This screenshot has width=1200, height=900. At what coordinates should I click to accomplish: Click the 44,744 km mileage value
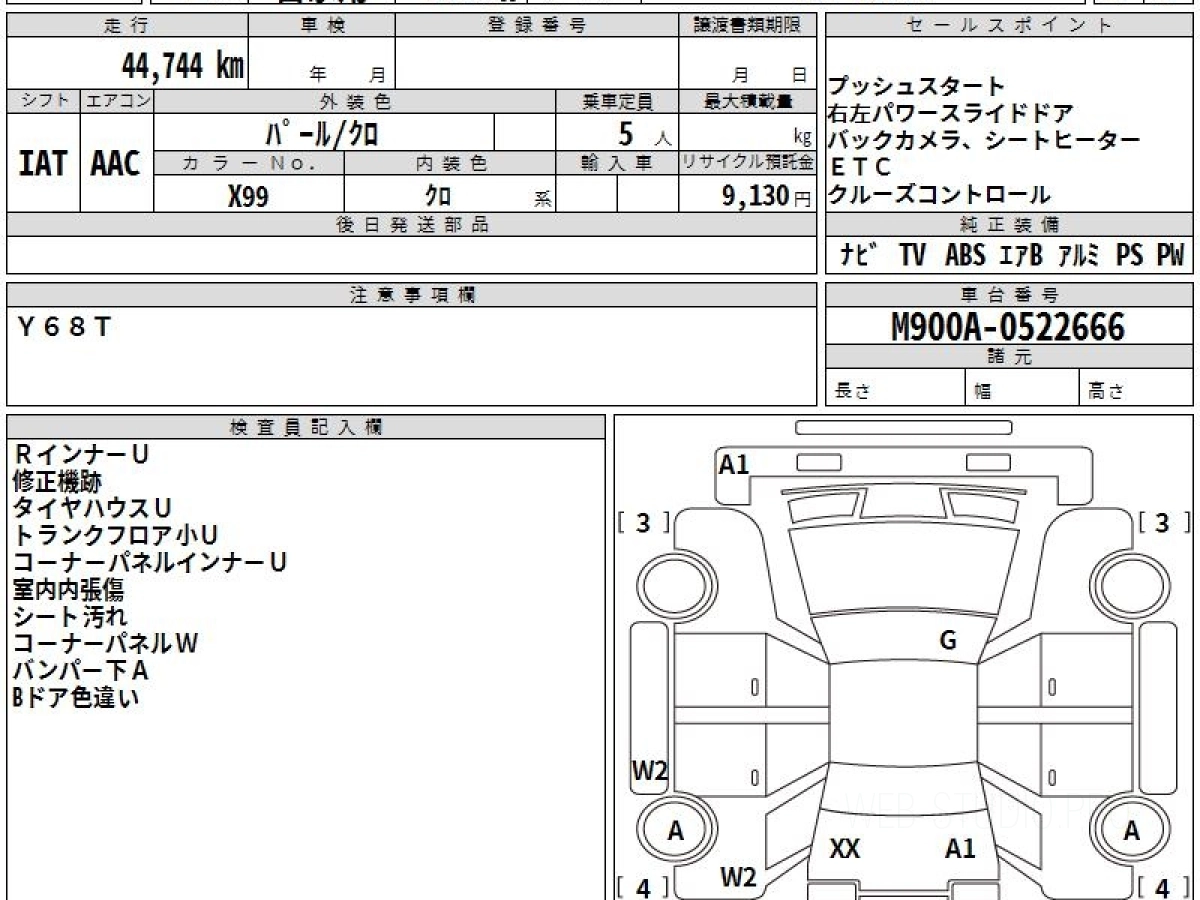pyautogui.click(x=182, y=66)
